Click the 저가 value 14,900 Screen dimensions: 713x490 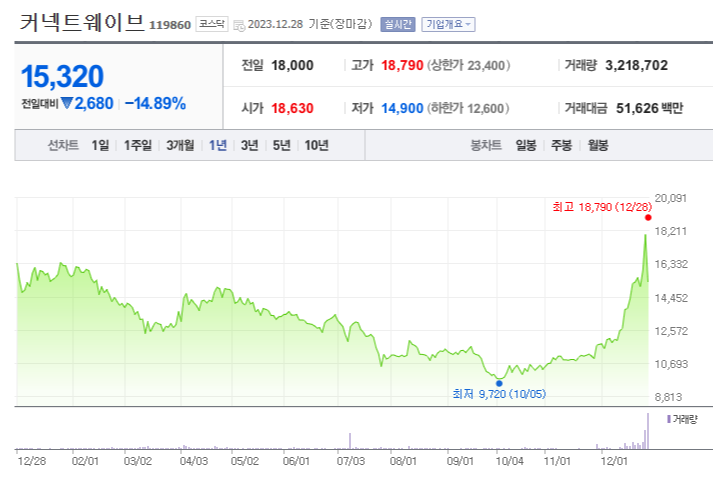402,109
